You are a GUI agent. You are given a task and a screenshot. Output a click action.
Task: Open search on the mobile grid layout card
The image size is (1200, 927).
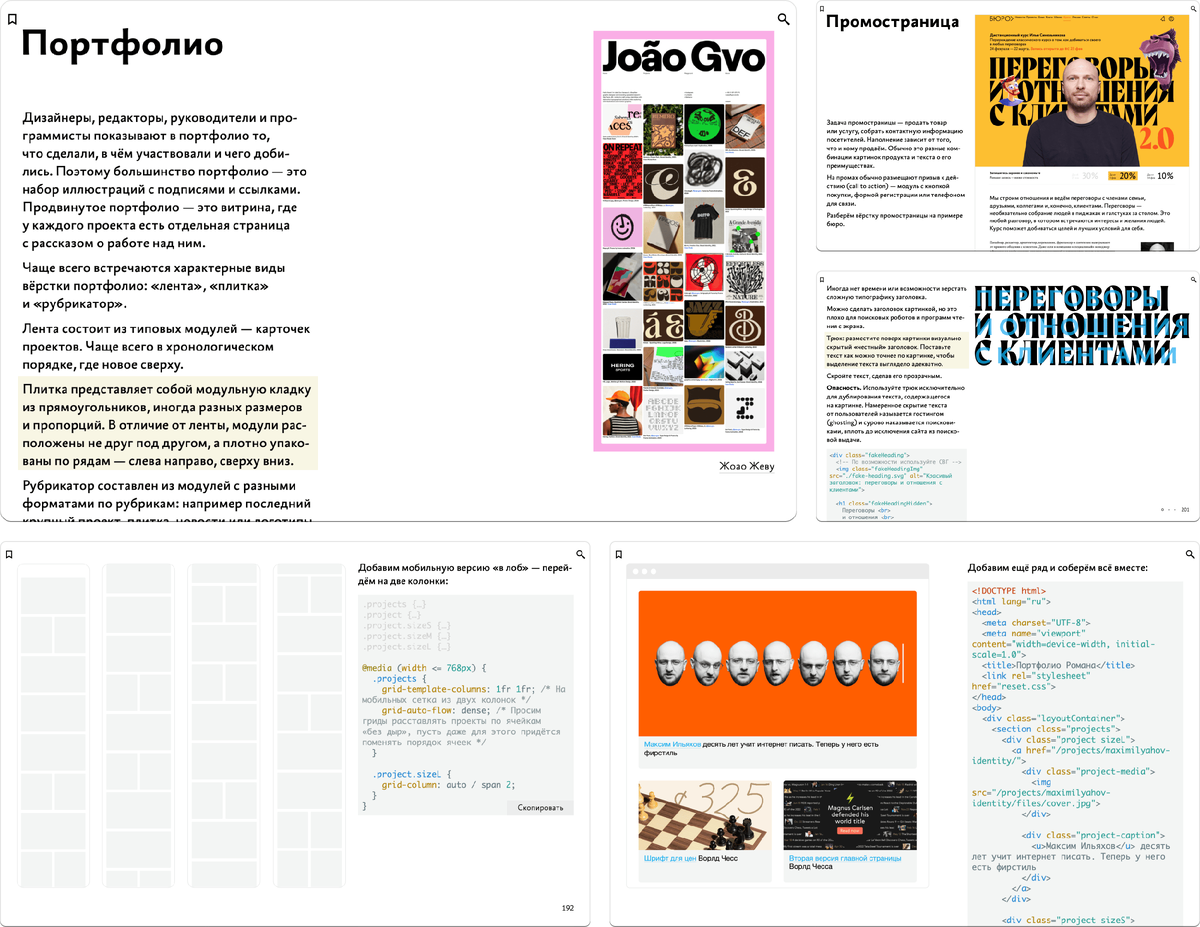578,553
